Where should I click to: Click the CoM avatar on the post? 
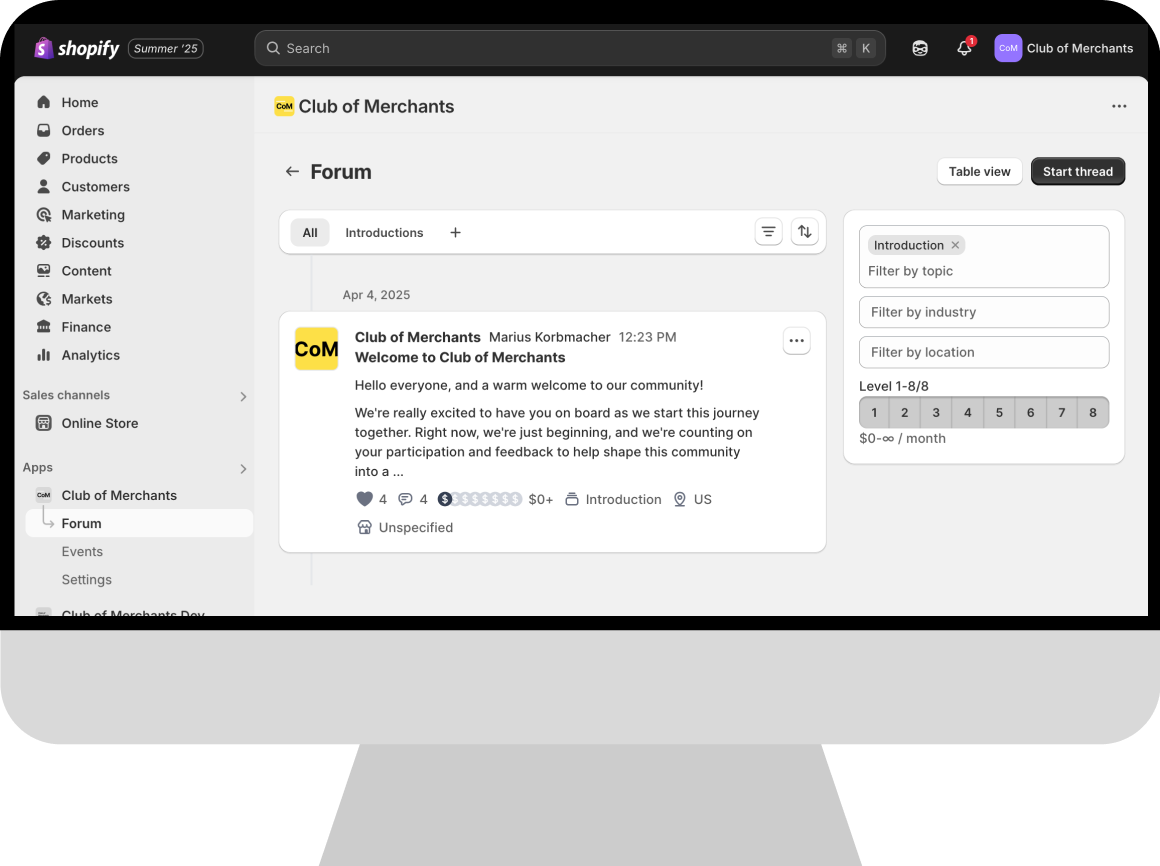(317, 348)
